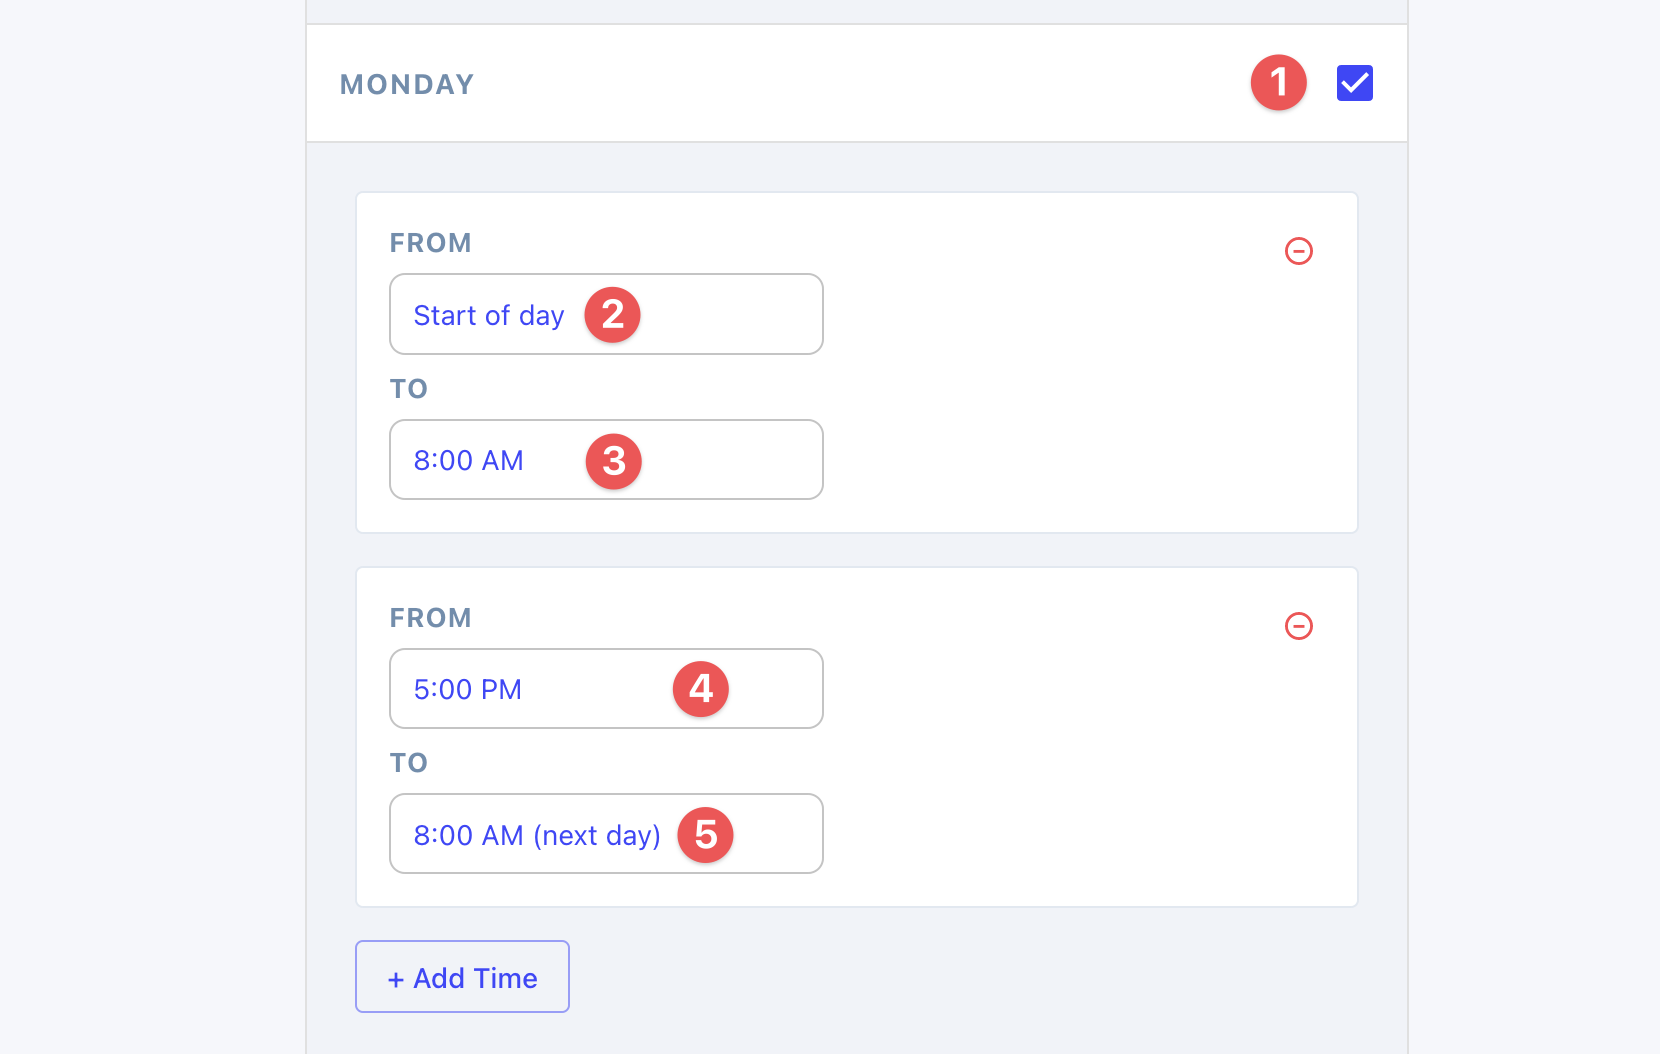Click the red badge numbered 5

click(705, 835)
